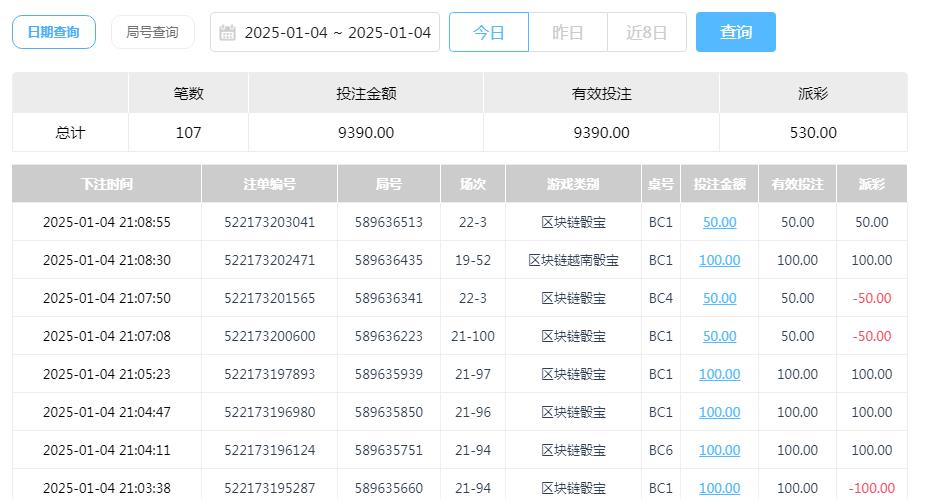The image size is (939, 499).
Task: Click total count value 107
Action: 188,132
